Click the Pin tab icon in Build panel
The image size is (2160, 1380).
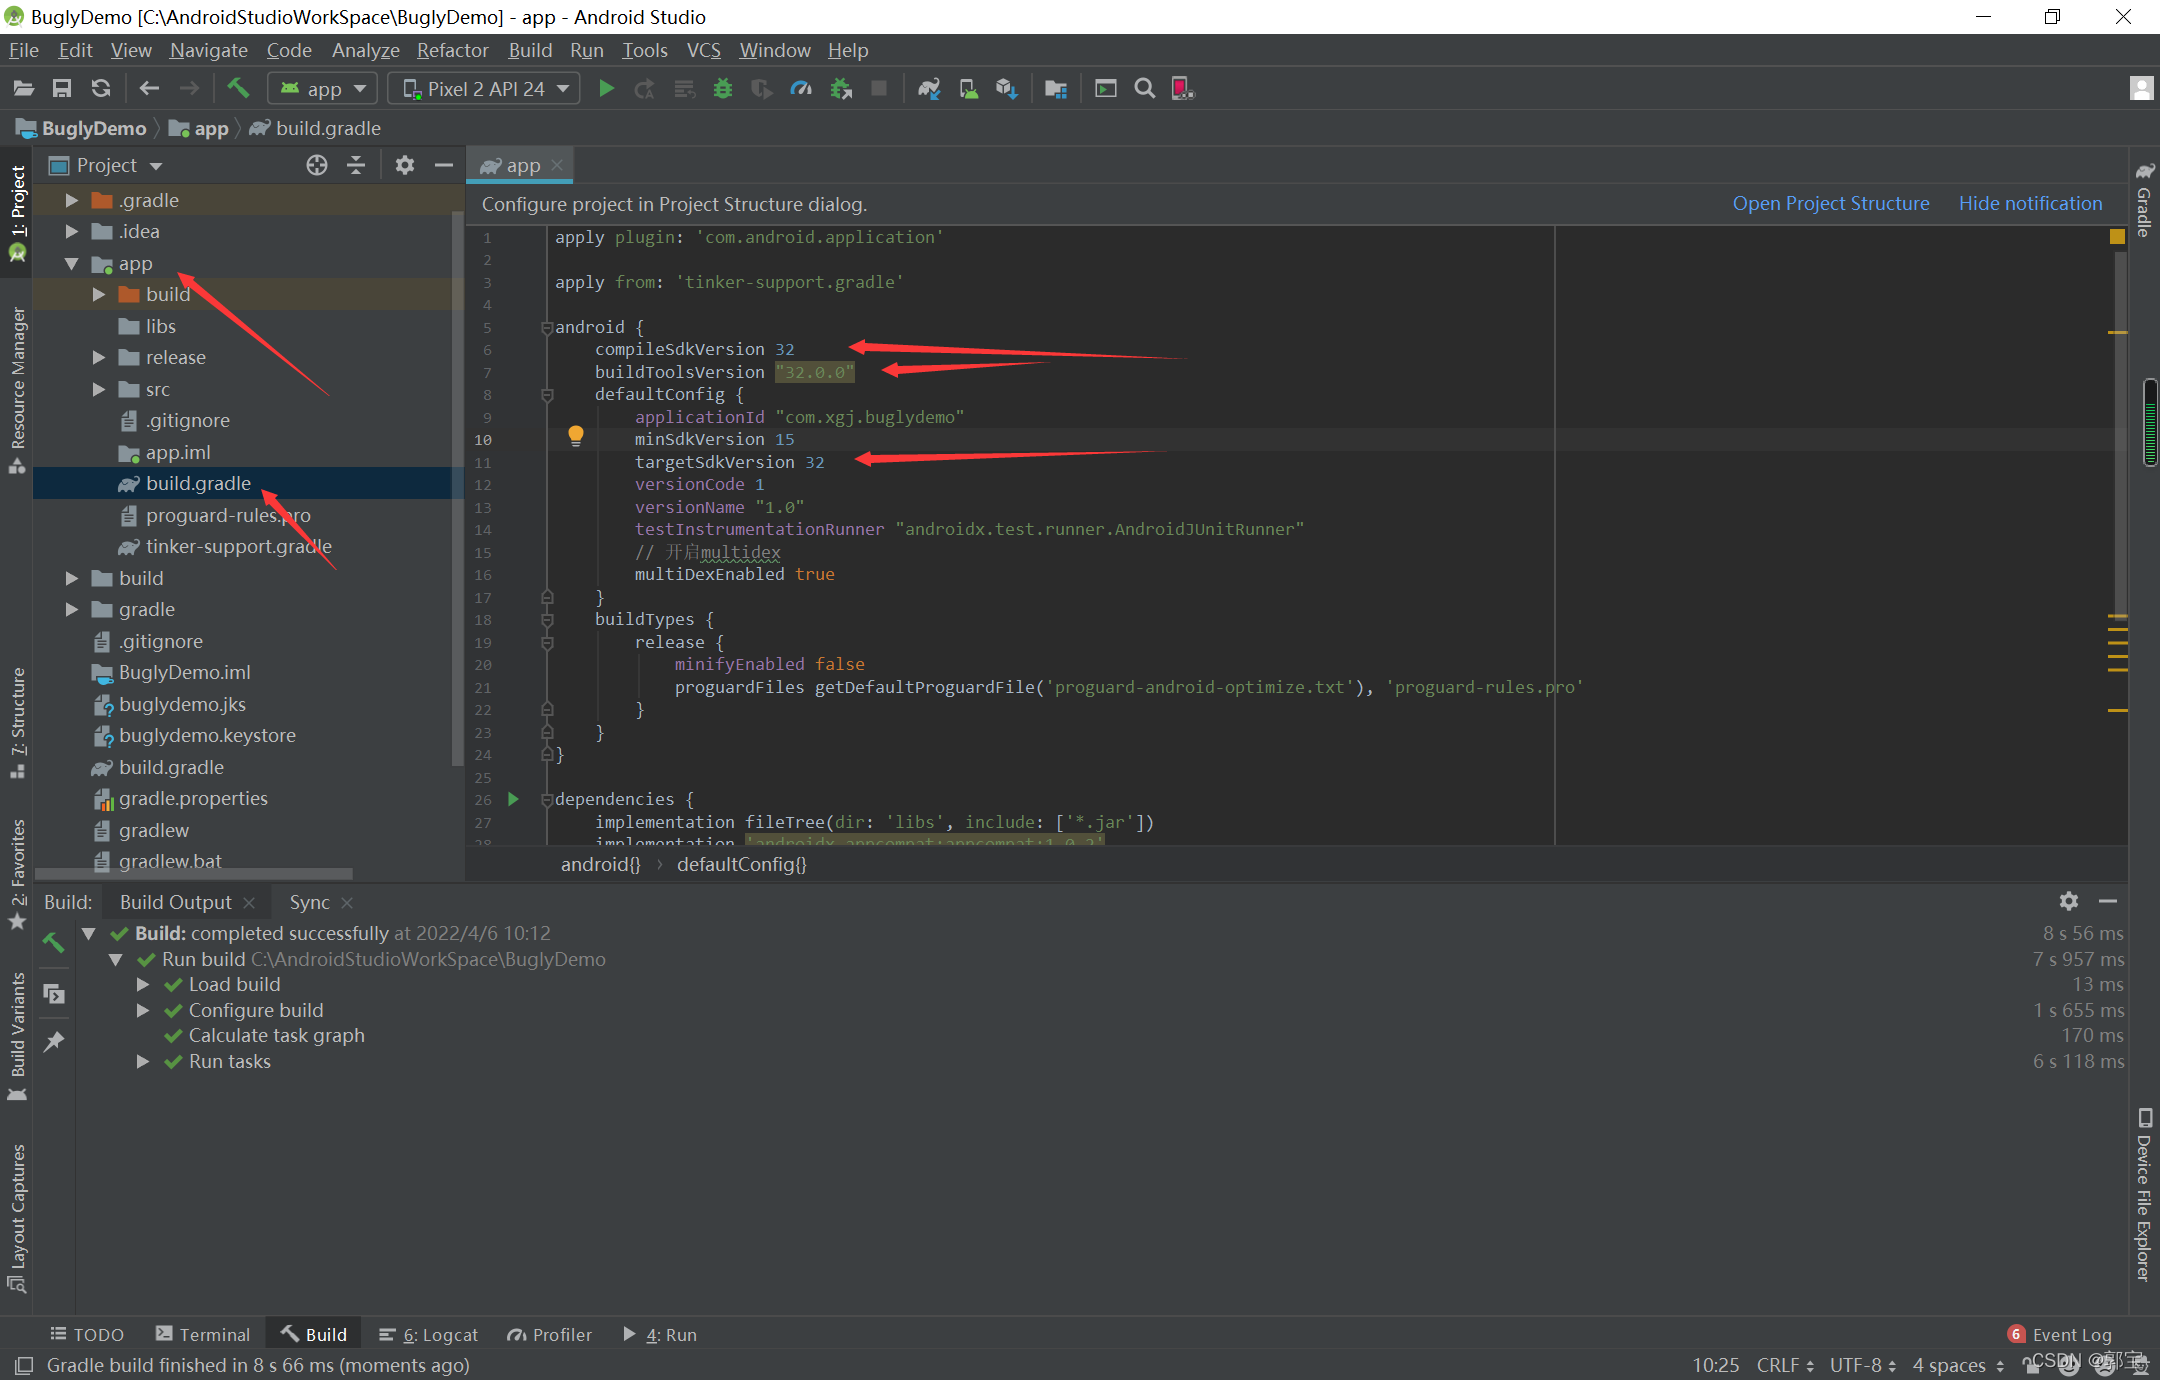pyautogui.click(x=54, y=1042)
